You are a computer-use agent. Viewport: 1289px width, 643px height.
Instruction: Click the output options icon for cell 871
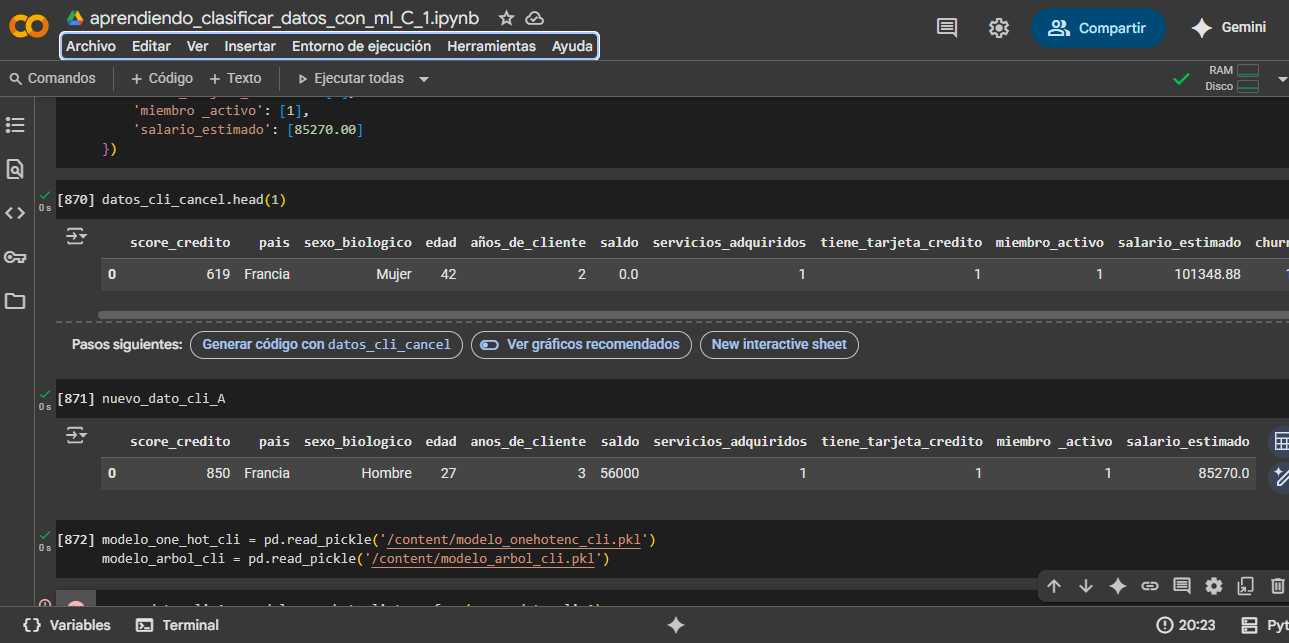(x=77, y=435)
